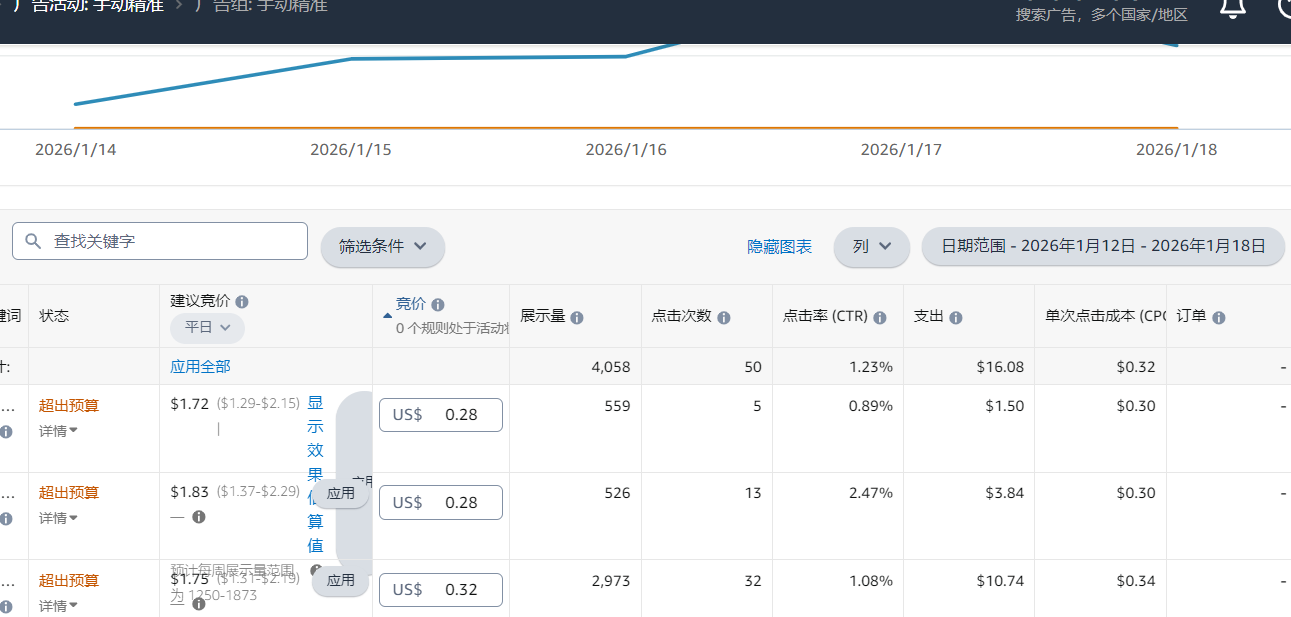Image resolution: width=1291 pixels, height=617 pixels.
Task: Click info icon under the $1.83 suggested bid
Action: click(x=199, y=517)
